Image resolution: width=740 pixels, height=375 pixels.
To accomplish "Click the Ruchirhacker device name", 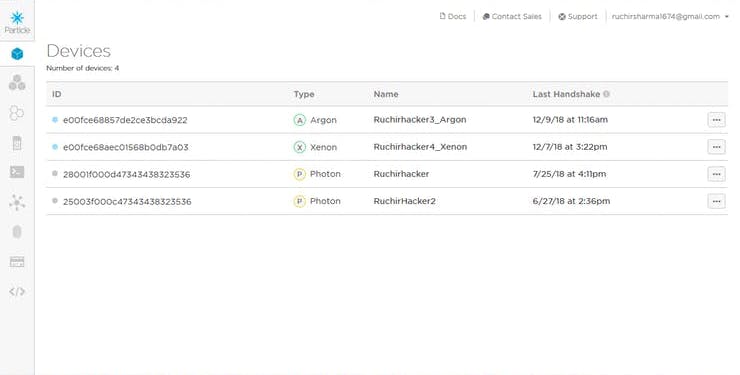I will 402,174.
